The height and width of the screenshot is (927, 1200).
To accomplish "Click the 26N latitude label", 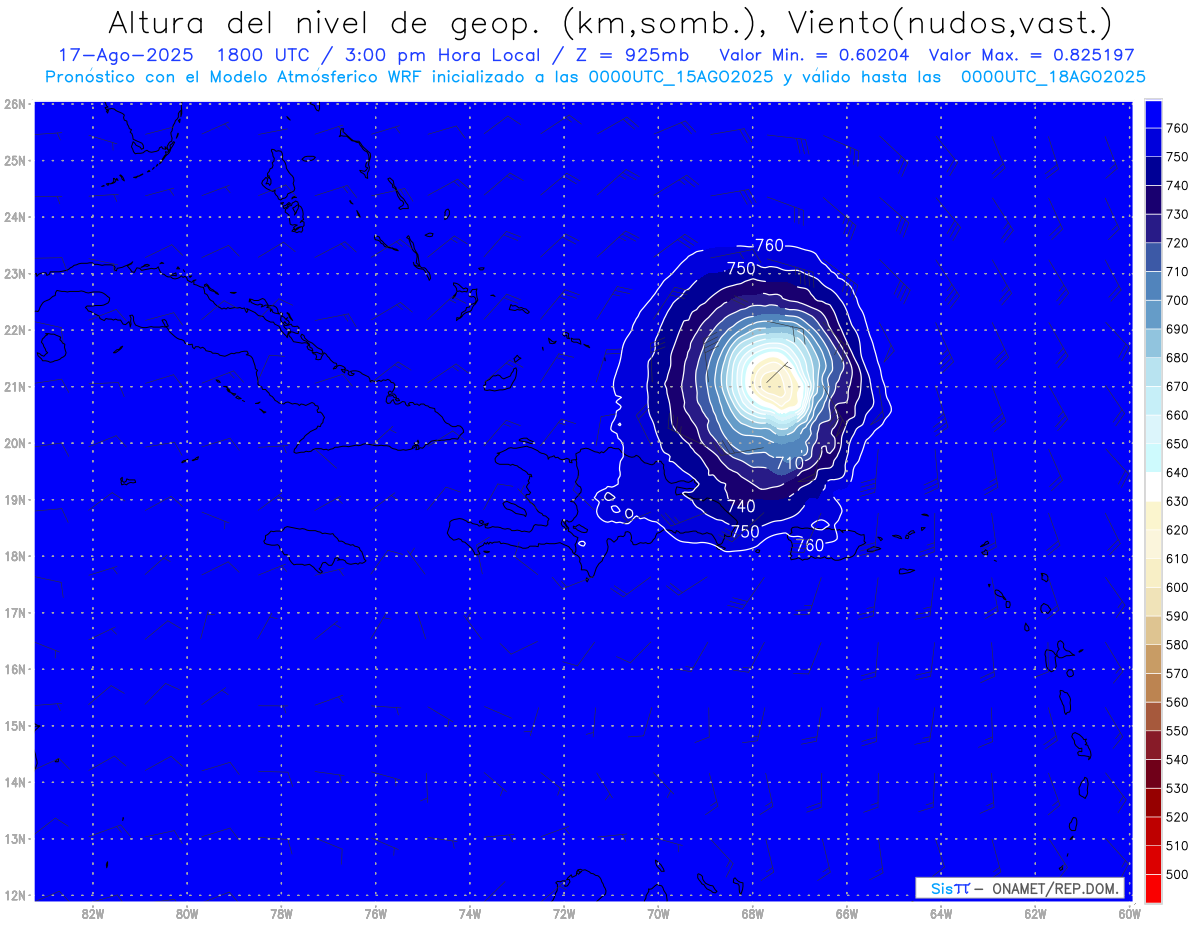I will click(14, 104).
